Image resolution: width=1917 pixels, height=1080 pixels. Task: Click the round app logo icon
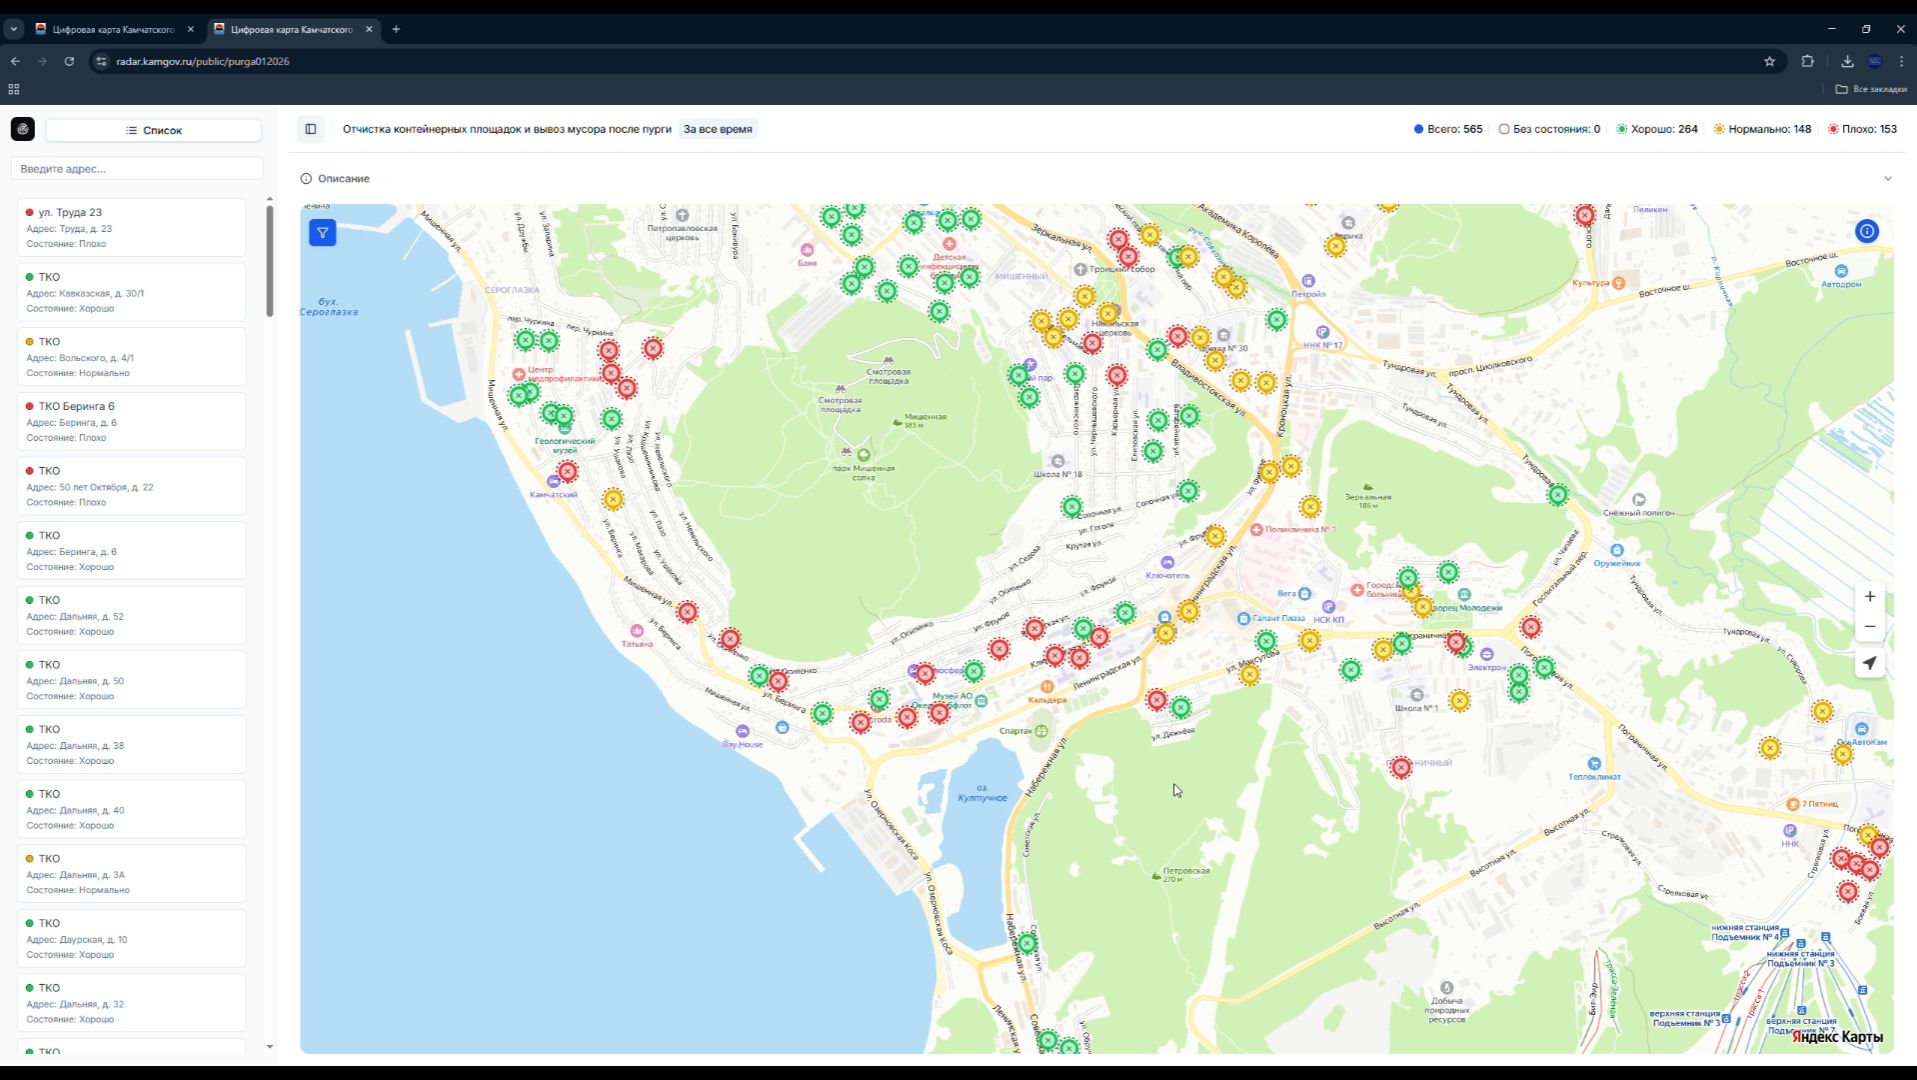coord(23,129)
